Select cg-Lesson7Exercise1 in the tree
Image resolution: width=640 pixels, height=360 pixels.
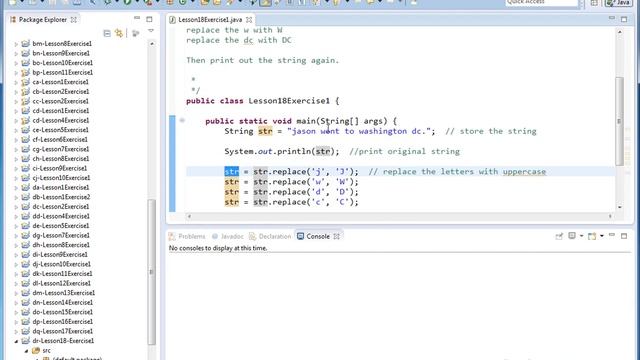(x=60, y=149)
